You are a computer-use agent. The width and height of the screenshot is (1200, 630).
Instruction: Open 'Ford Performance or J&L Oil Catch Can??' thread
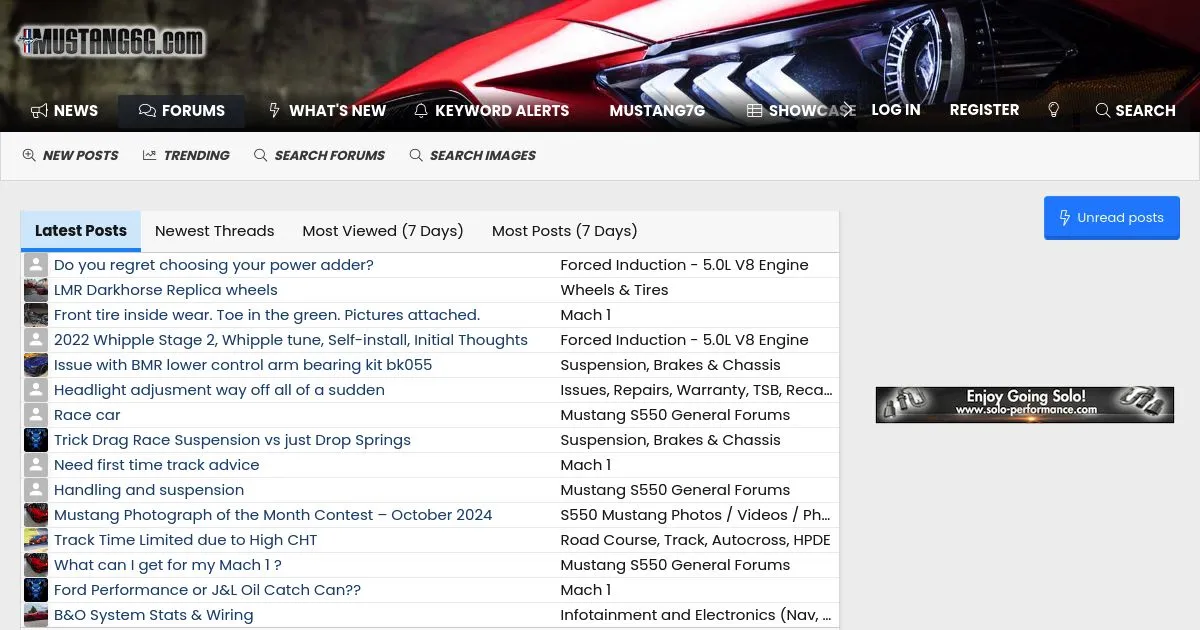point(207,590)
